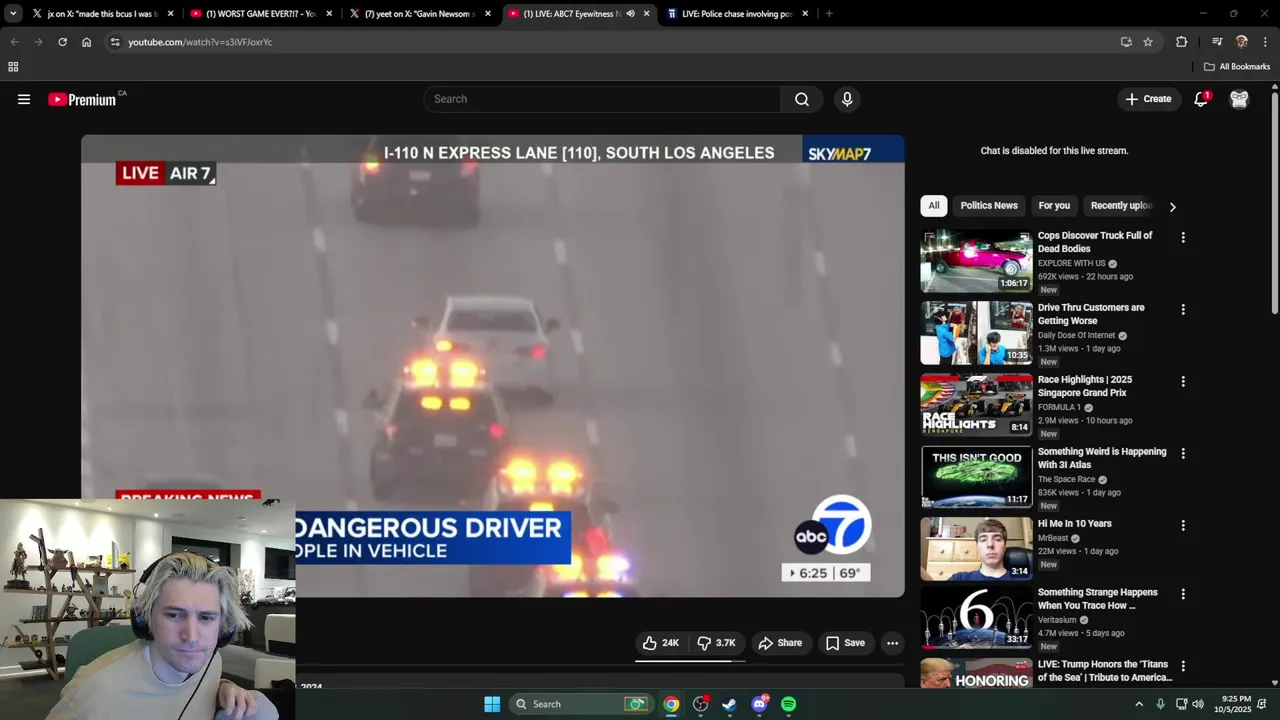Share the live stream video
Screen dimensions: 1280x720
click(x=780, y=643)
